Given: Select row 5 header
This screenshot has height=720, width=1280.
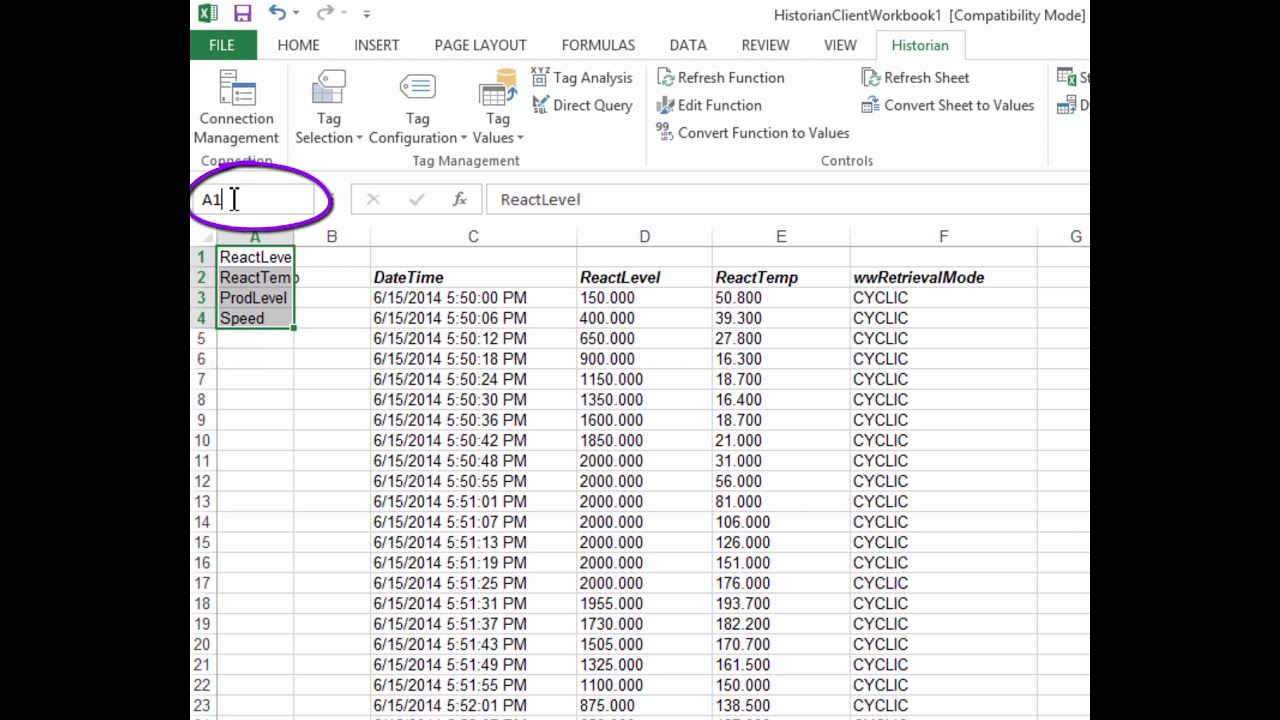Looking at the screenshot, I should click(203, 338).
